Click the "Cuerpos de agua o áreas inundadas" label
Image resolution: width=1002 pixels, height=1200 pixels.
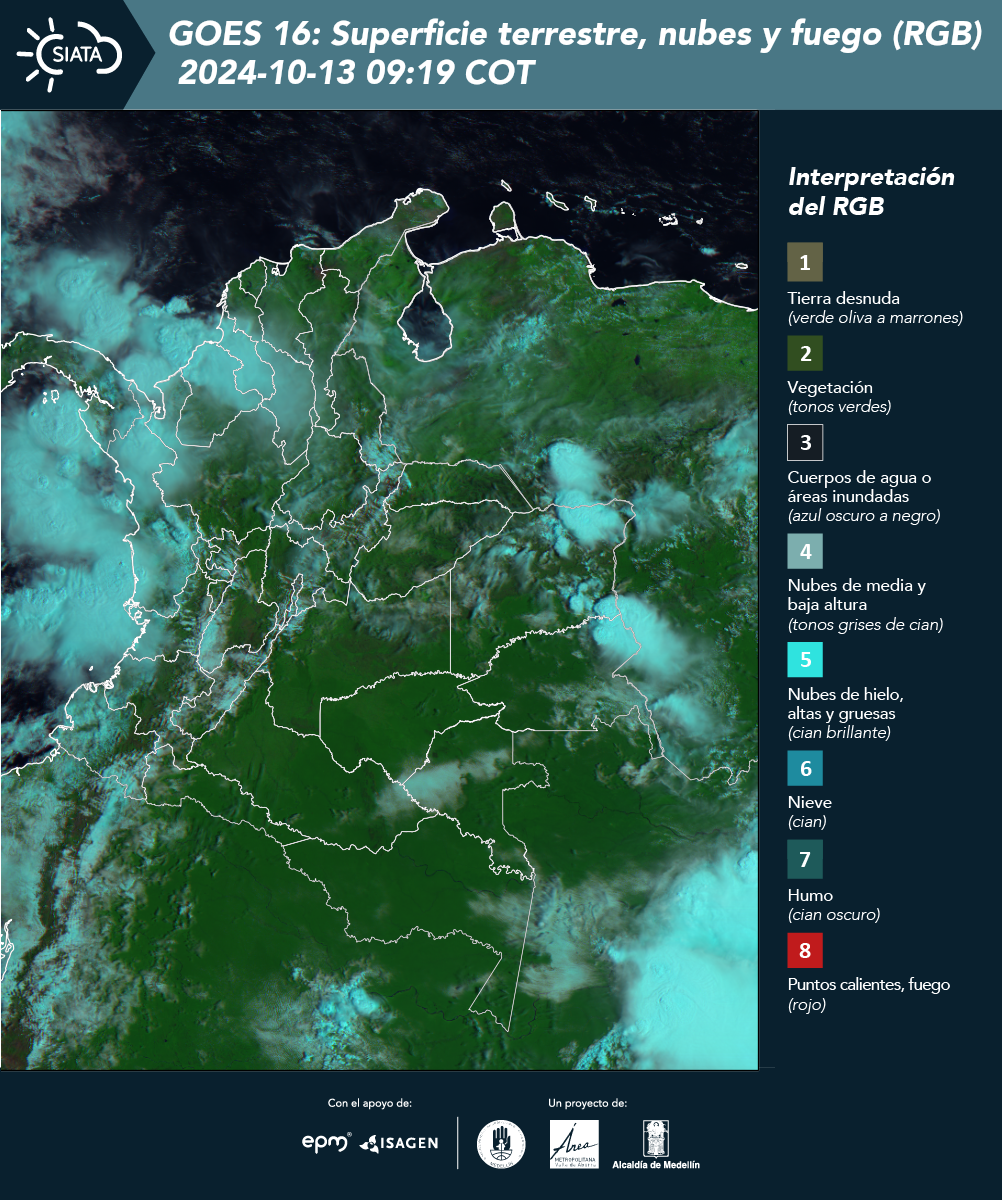(x=859, y=487)
